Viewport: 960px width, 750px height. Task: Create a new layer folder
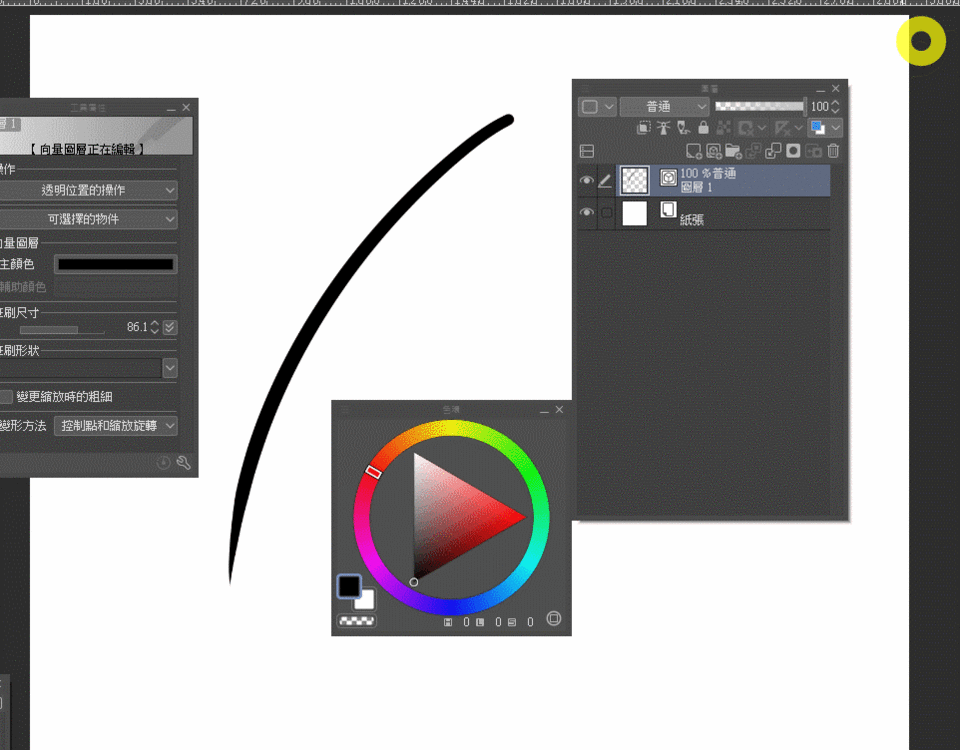click(733, 151)
